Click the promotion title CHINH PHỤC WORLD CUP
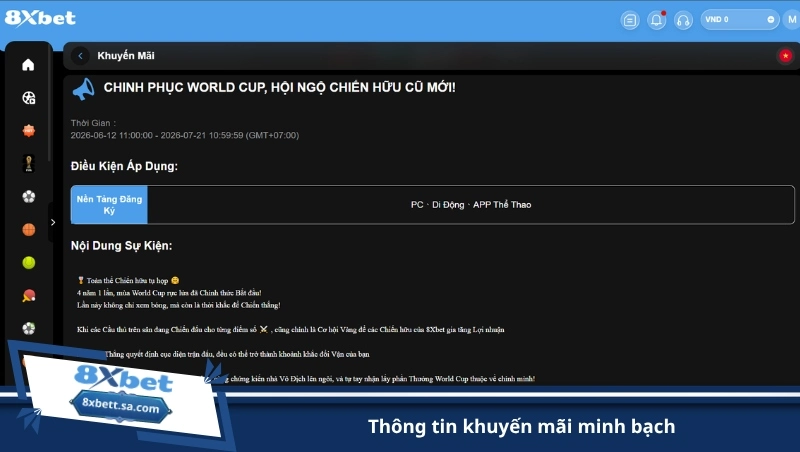This screenshot has width=800, height=452. click(280, 87)
